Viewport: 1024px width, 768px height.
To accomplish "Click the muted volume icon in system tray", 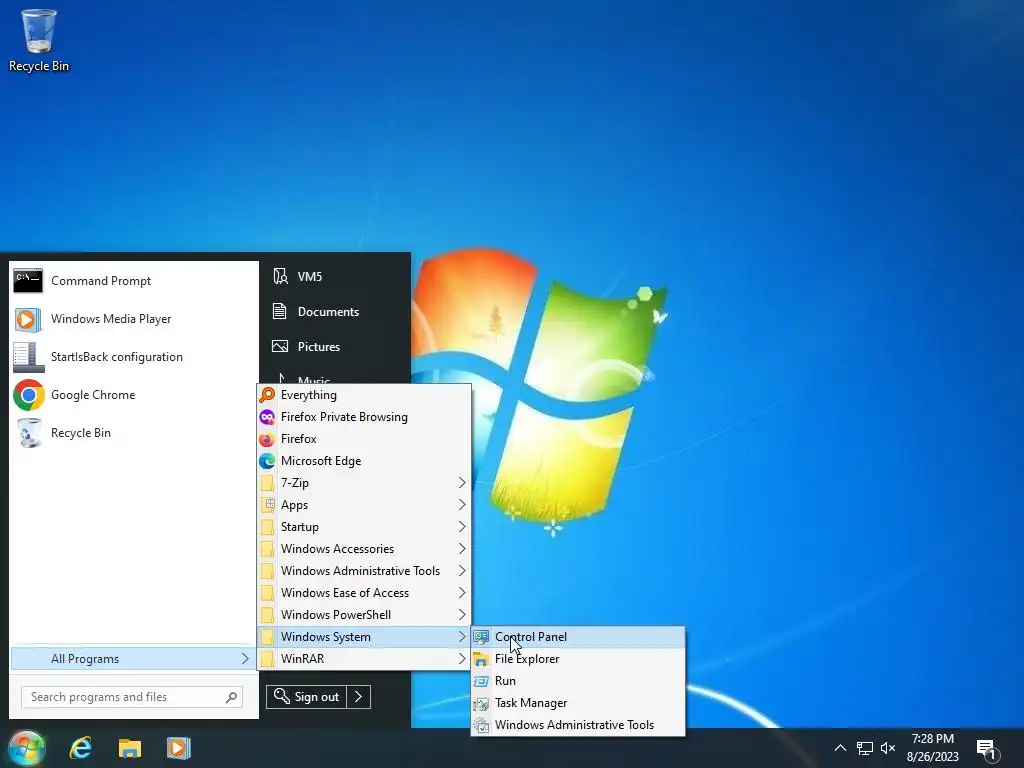I will point(888,748).
